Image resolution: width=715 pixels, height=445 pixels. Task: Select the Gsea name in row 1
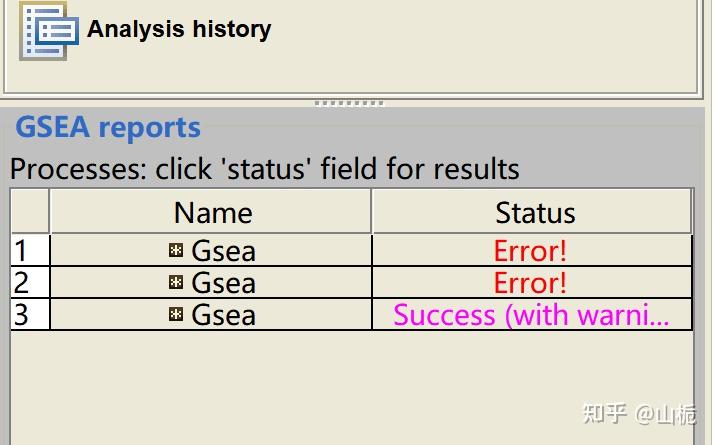point(223,250)
